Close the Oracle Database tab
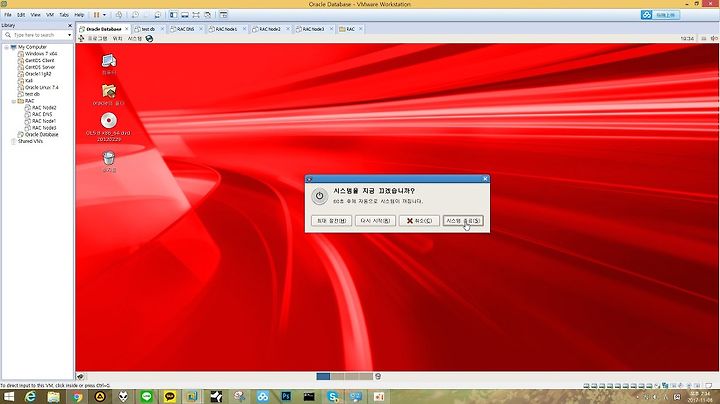The height and width of the screenshot is (404, 720). 127,29
